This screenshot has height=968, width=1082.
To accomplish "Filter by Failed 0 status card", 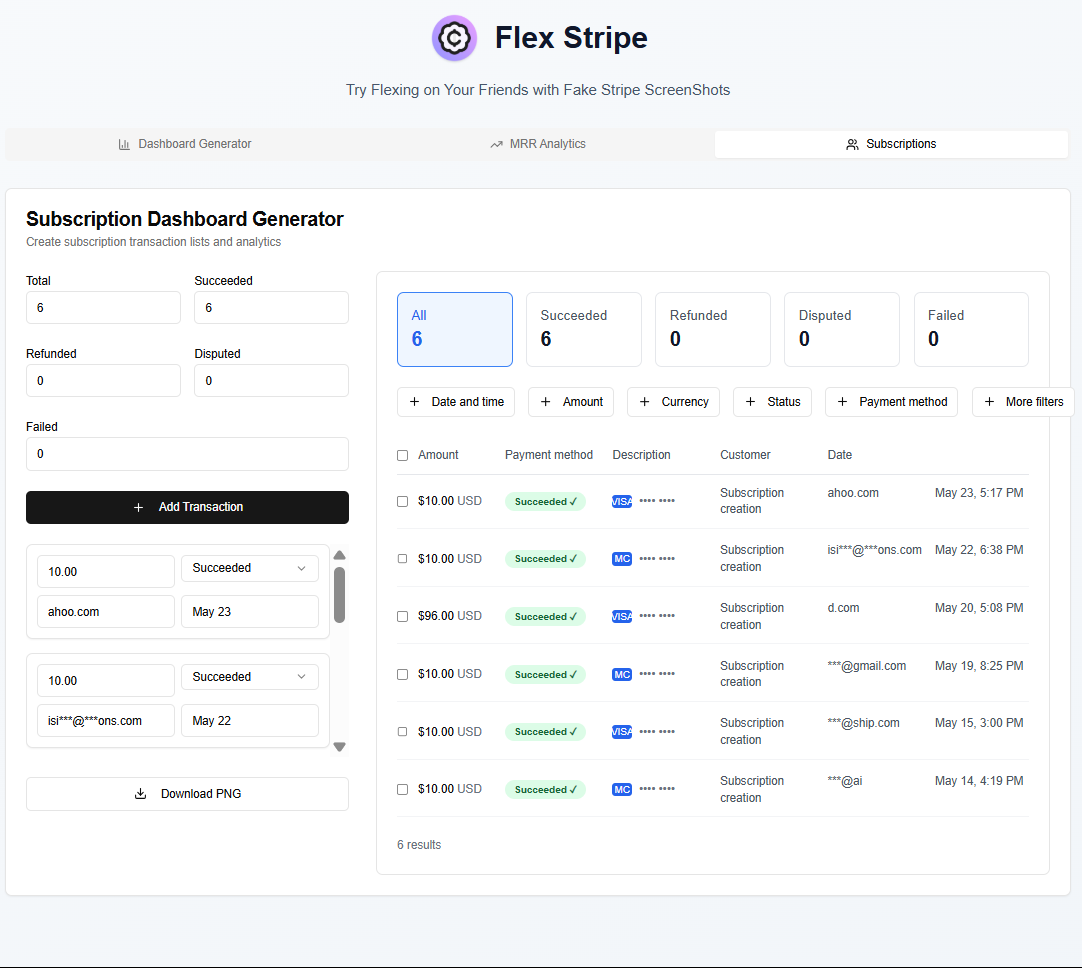I will click(x=971, y=329).
